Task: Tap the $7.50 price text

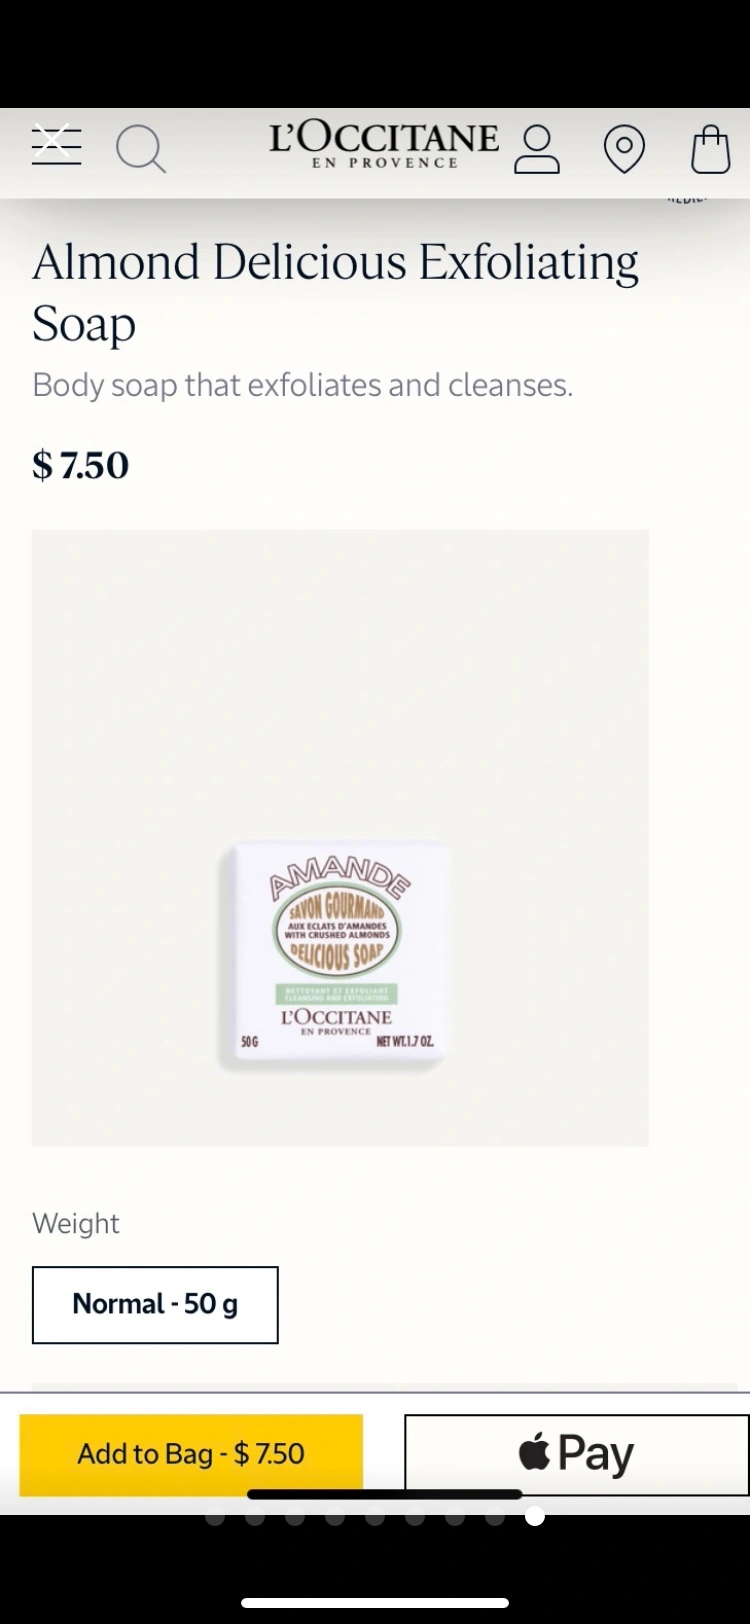Action: coord(81,465)
